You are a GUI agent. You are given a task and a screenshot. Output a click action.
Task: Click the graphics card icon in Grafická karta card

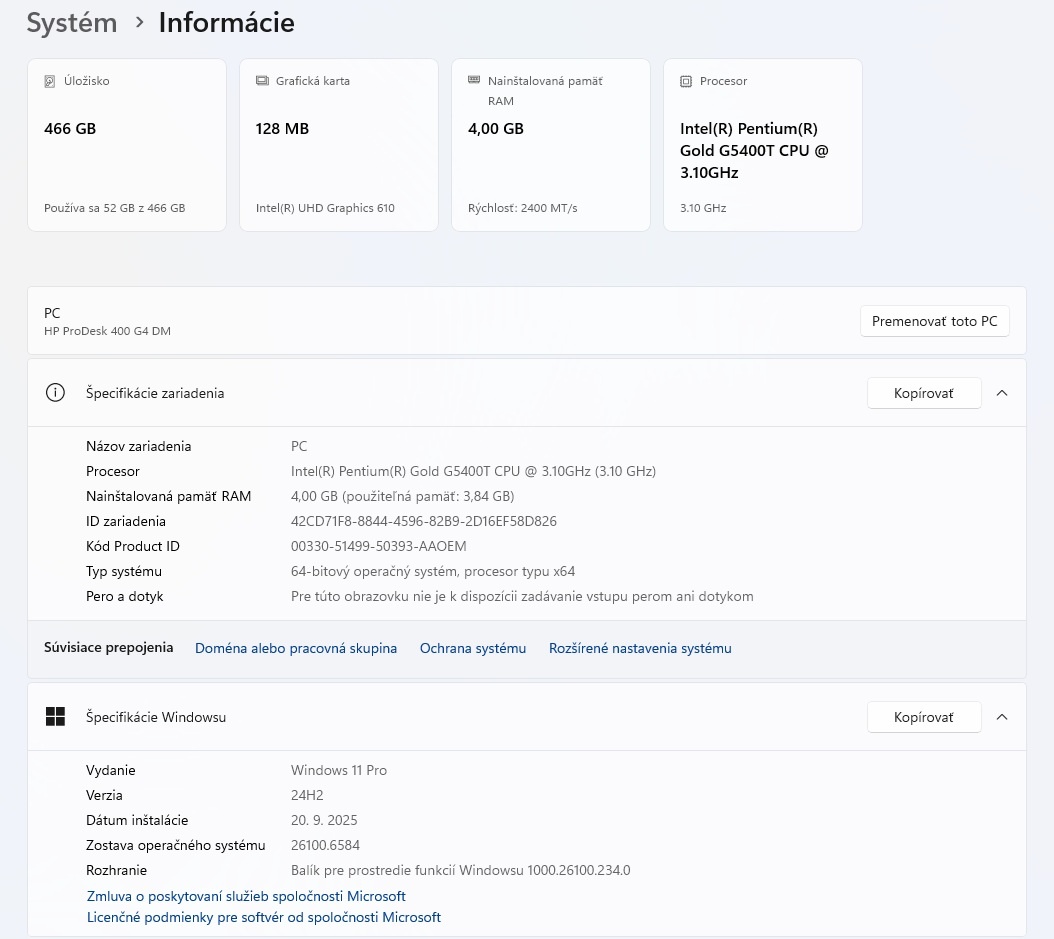point(262,81)
